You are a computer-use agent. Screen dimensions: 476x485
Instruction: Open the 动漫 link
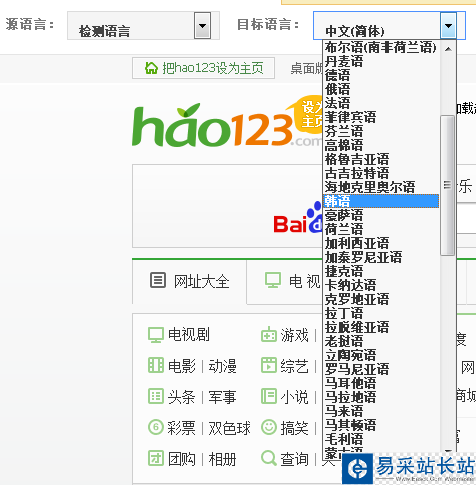point(223,366)
